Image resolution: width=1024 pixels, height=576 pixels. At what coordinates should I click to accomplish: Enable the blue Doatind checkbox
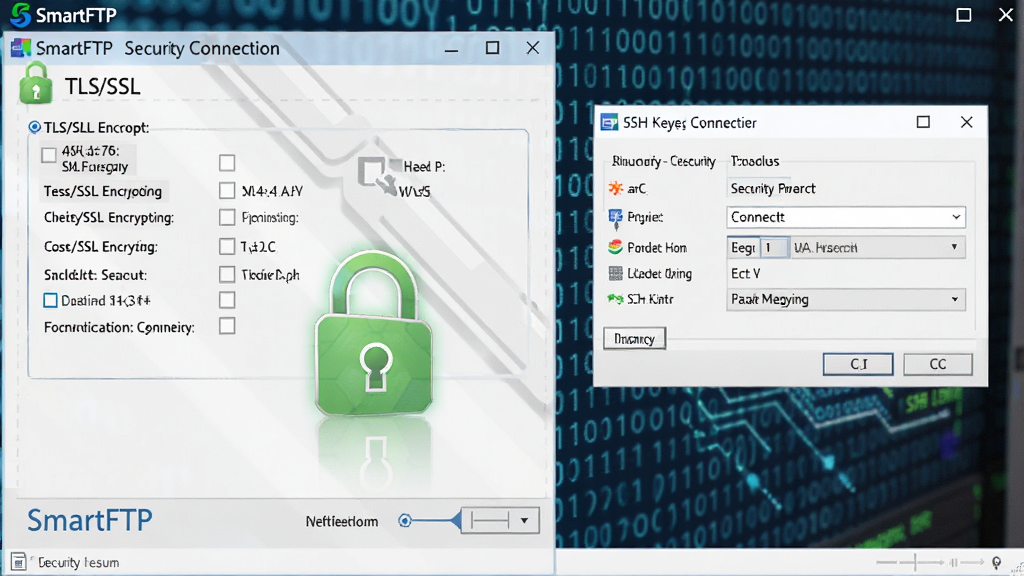(x=50, y=300)
